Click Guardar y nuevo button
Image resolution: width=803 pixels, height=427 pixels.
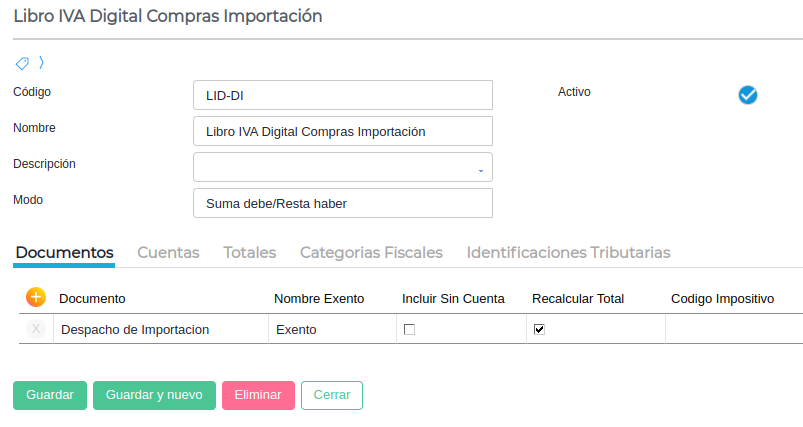tap(154, 395)
